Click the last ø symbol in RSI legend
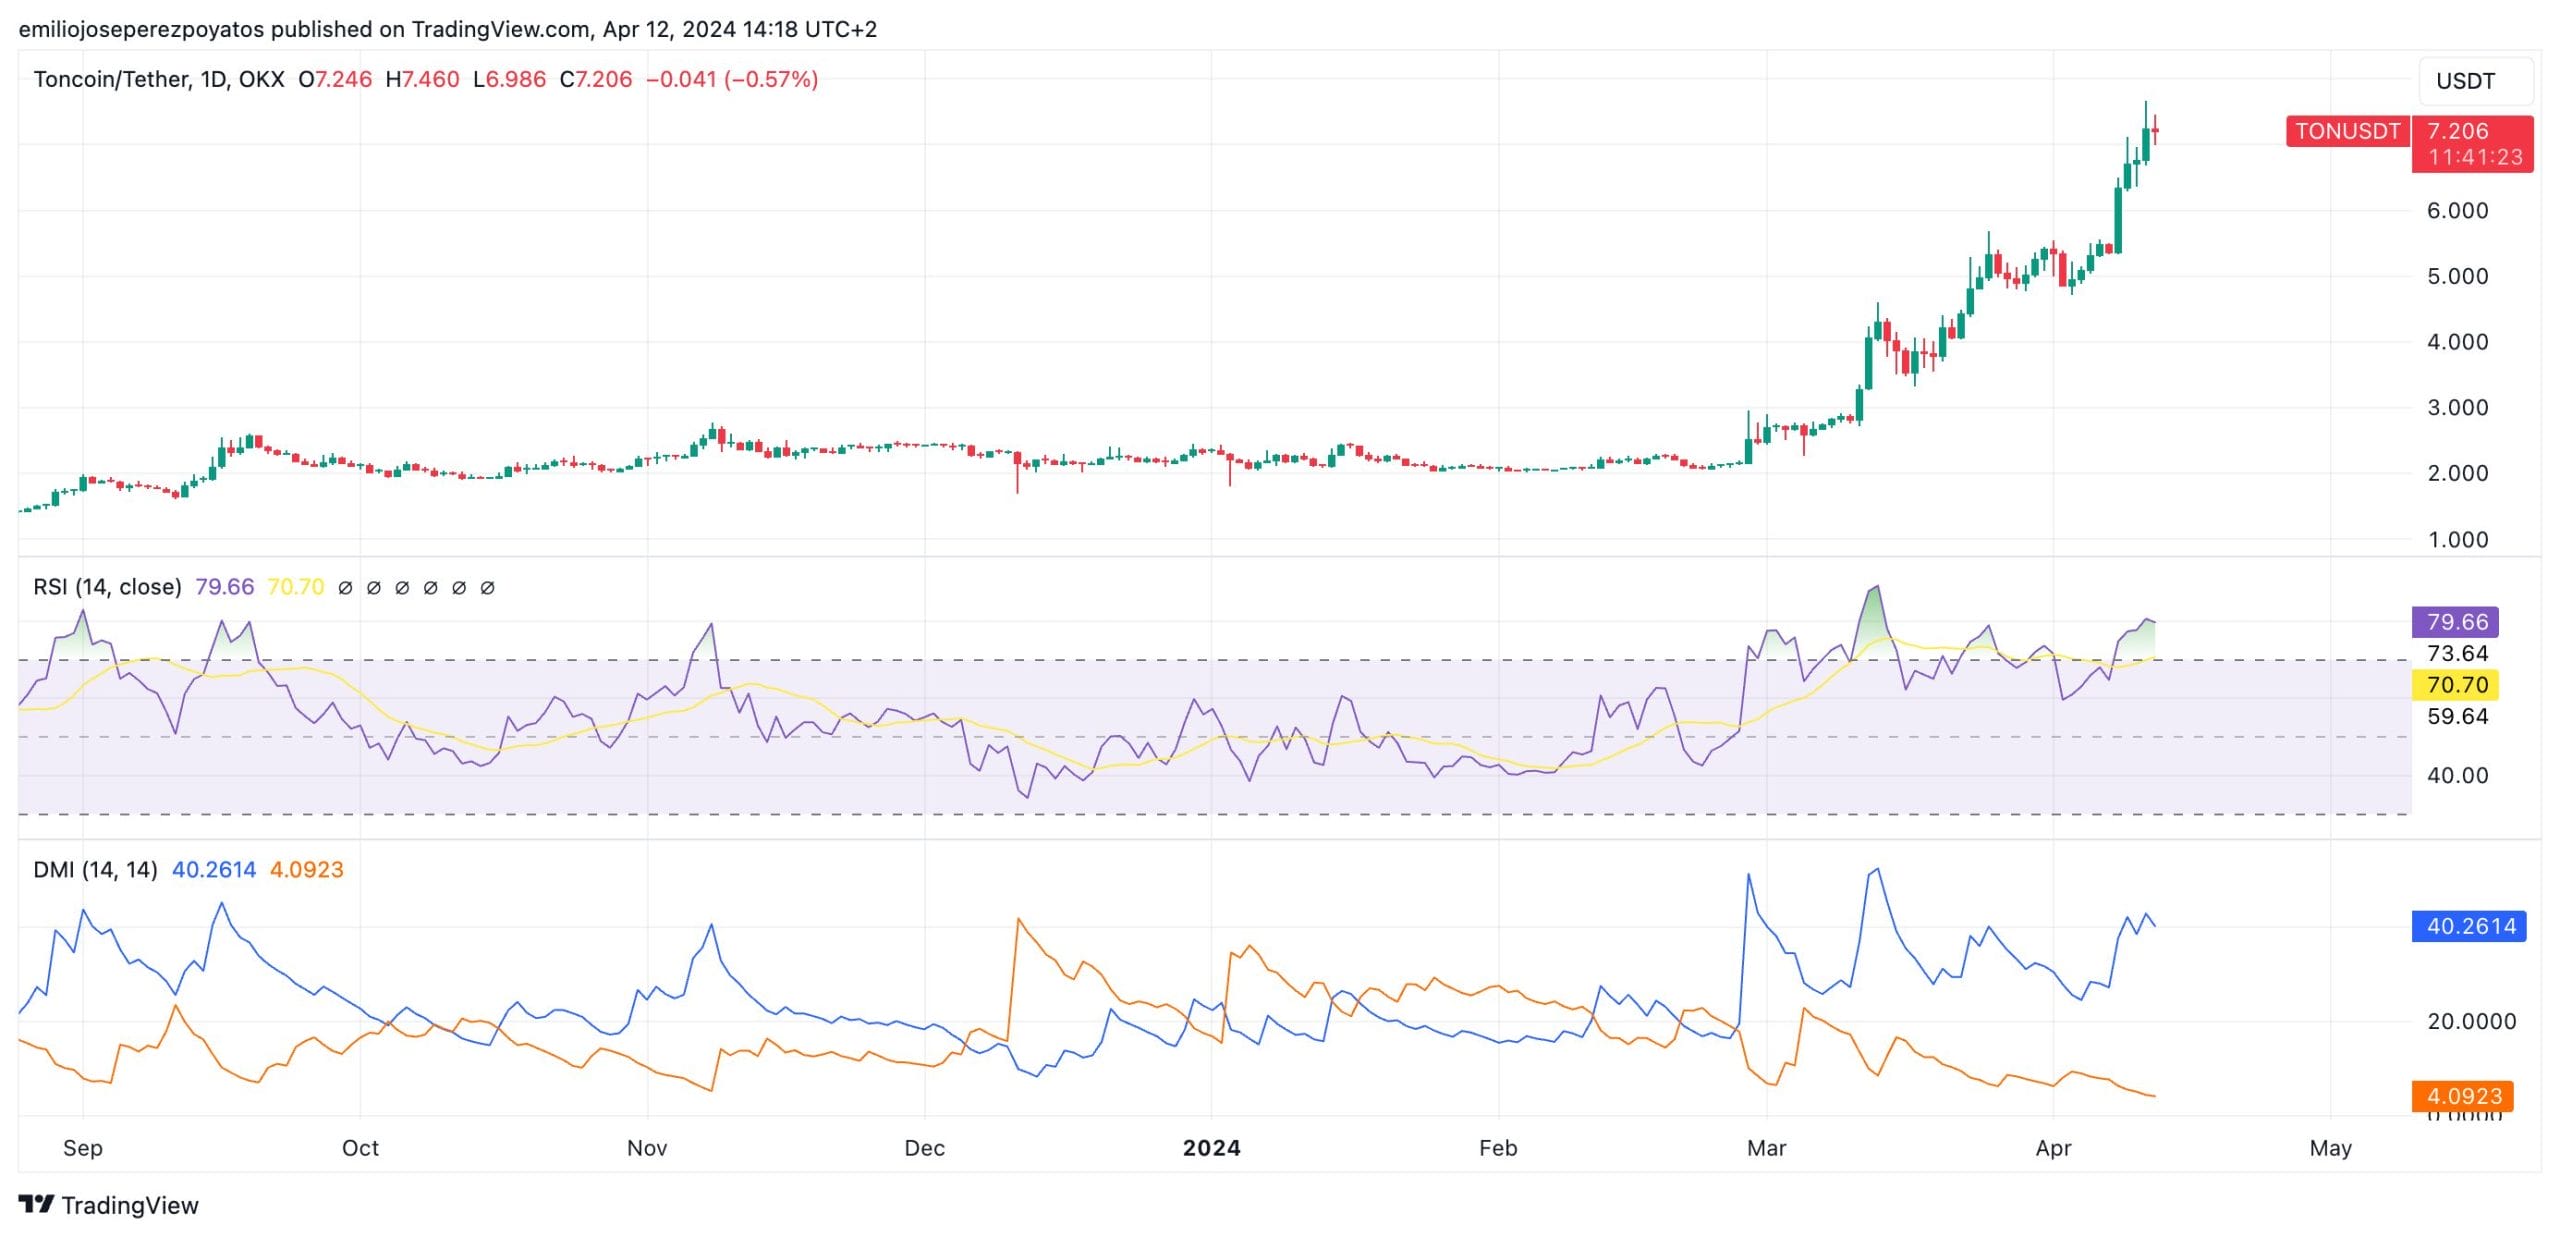This screenshot has width=2560, height=1237. click(x=487, y=588)
